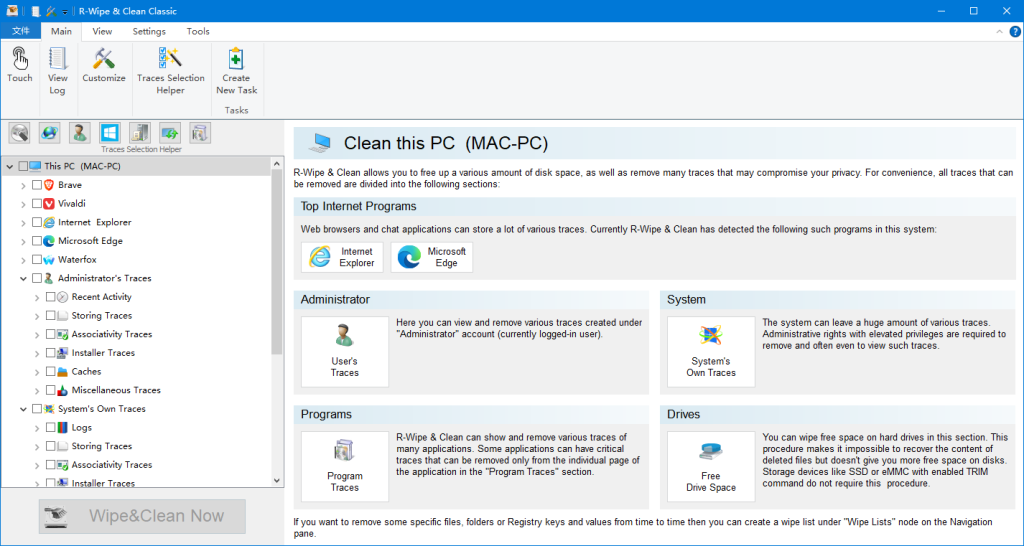
Task: Select Associativity Traces under Administrator's Traces
Action: (x=112, y=334)
